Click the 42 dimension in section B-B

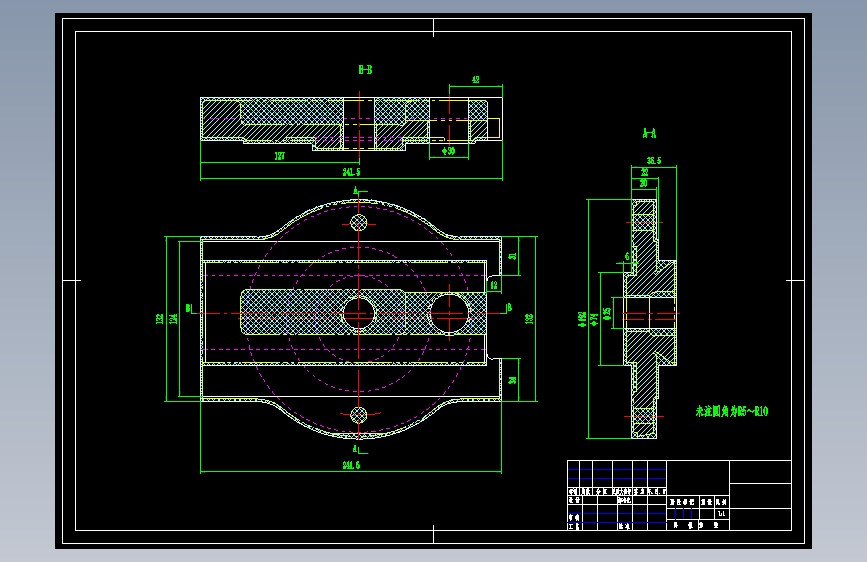(x=476, y=80)
